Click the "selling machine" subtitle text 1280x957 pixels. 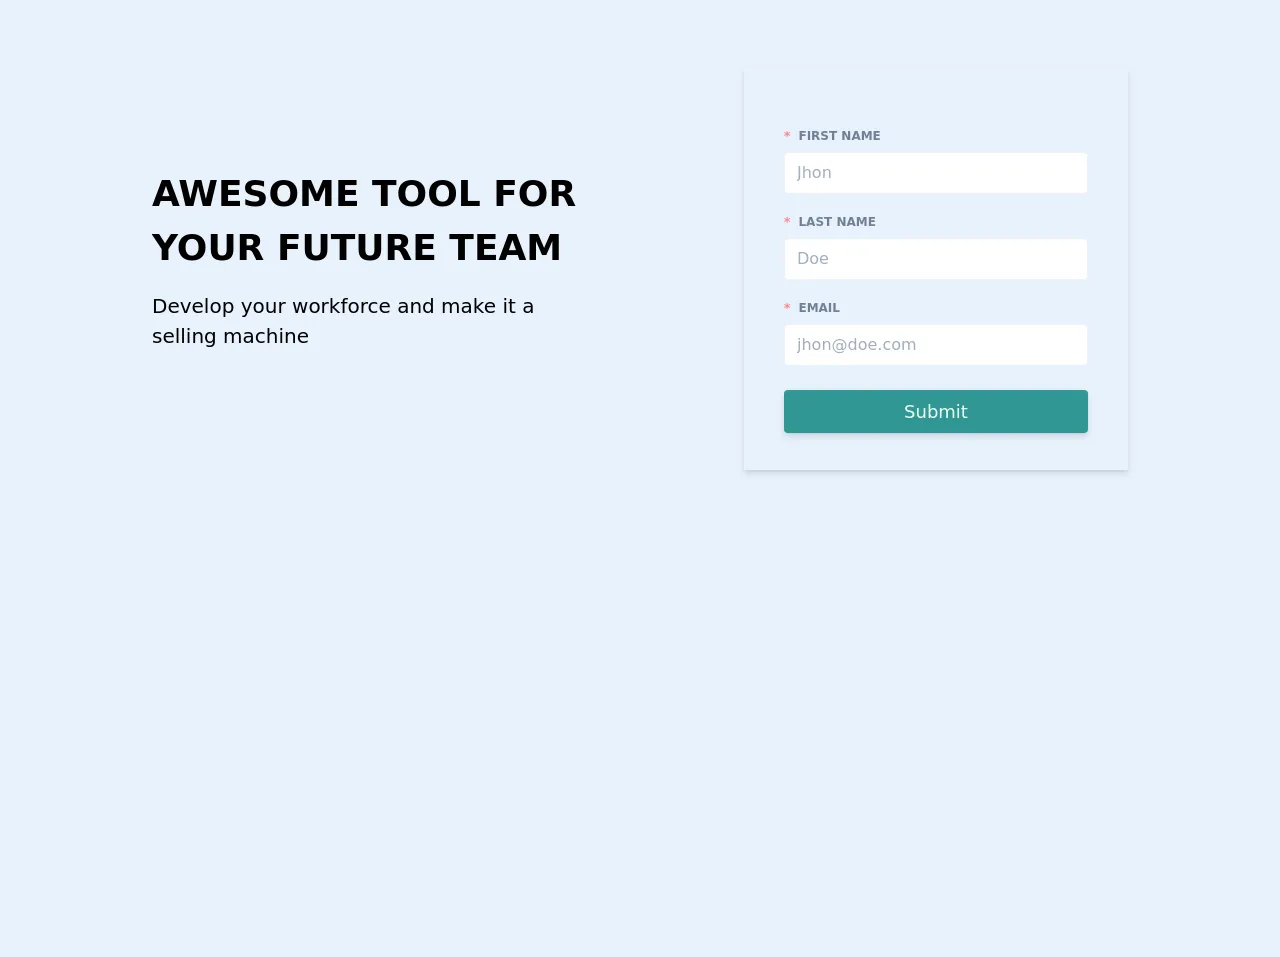[x=230, y=336]
